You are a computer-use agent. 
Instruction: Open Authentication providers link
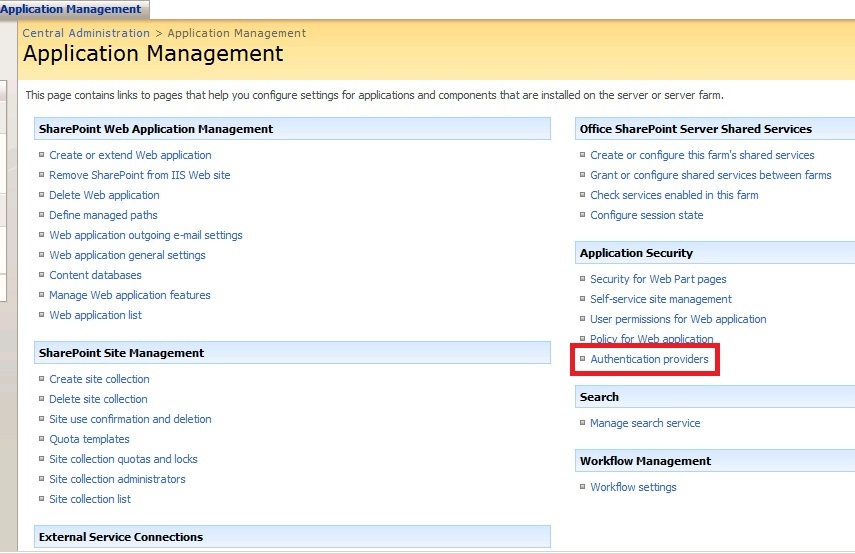click(649, 359)
